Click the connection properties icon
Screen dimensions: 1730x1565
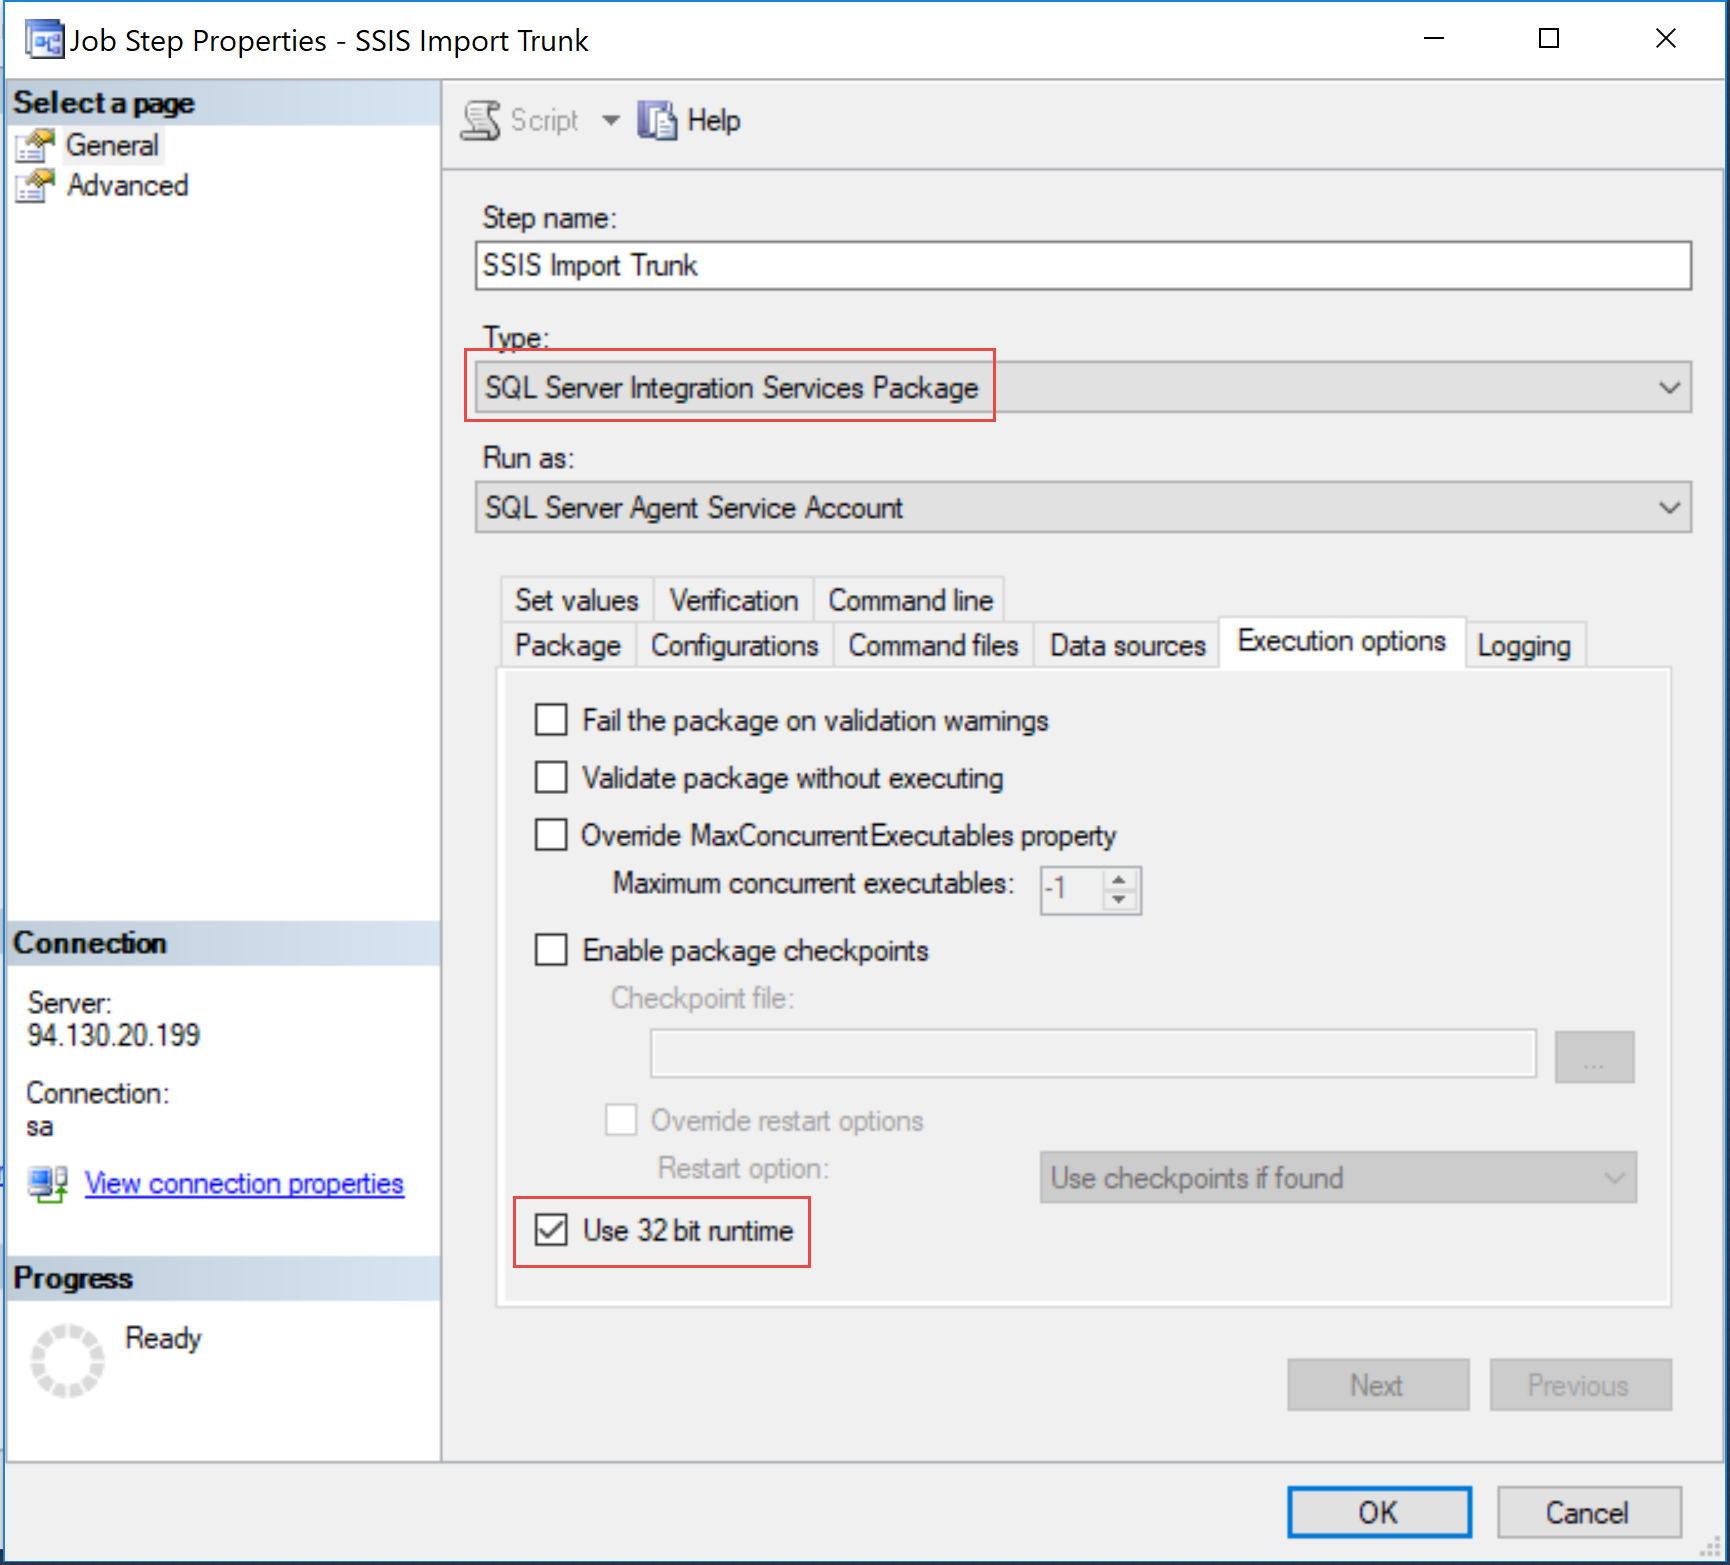47,1184
